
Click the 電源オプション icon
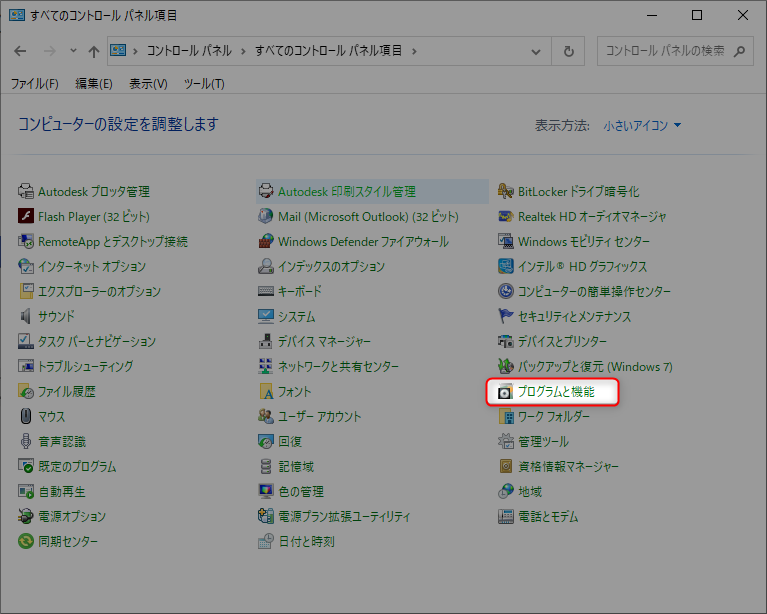pos(25,516)
